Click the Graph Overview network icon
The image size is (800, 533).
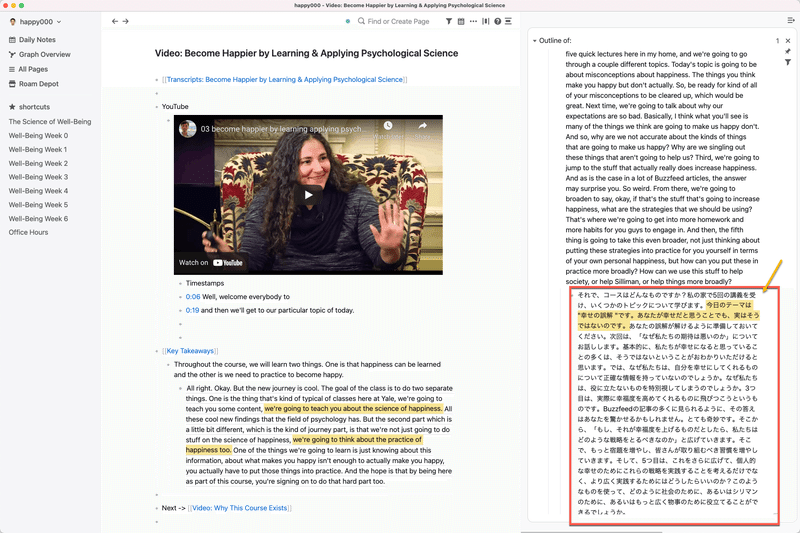[12, 55]
